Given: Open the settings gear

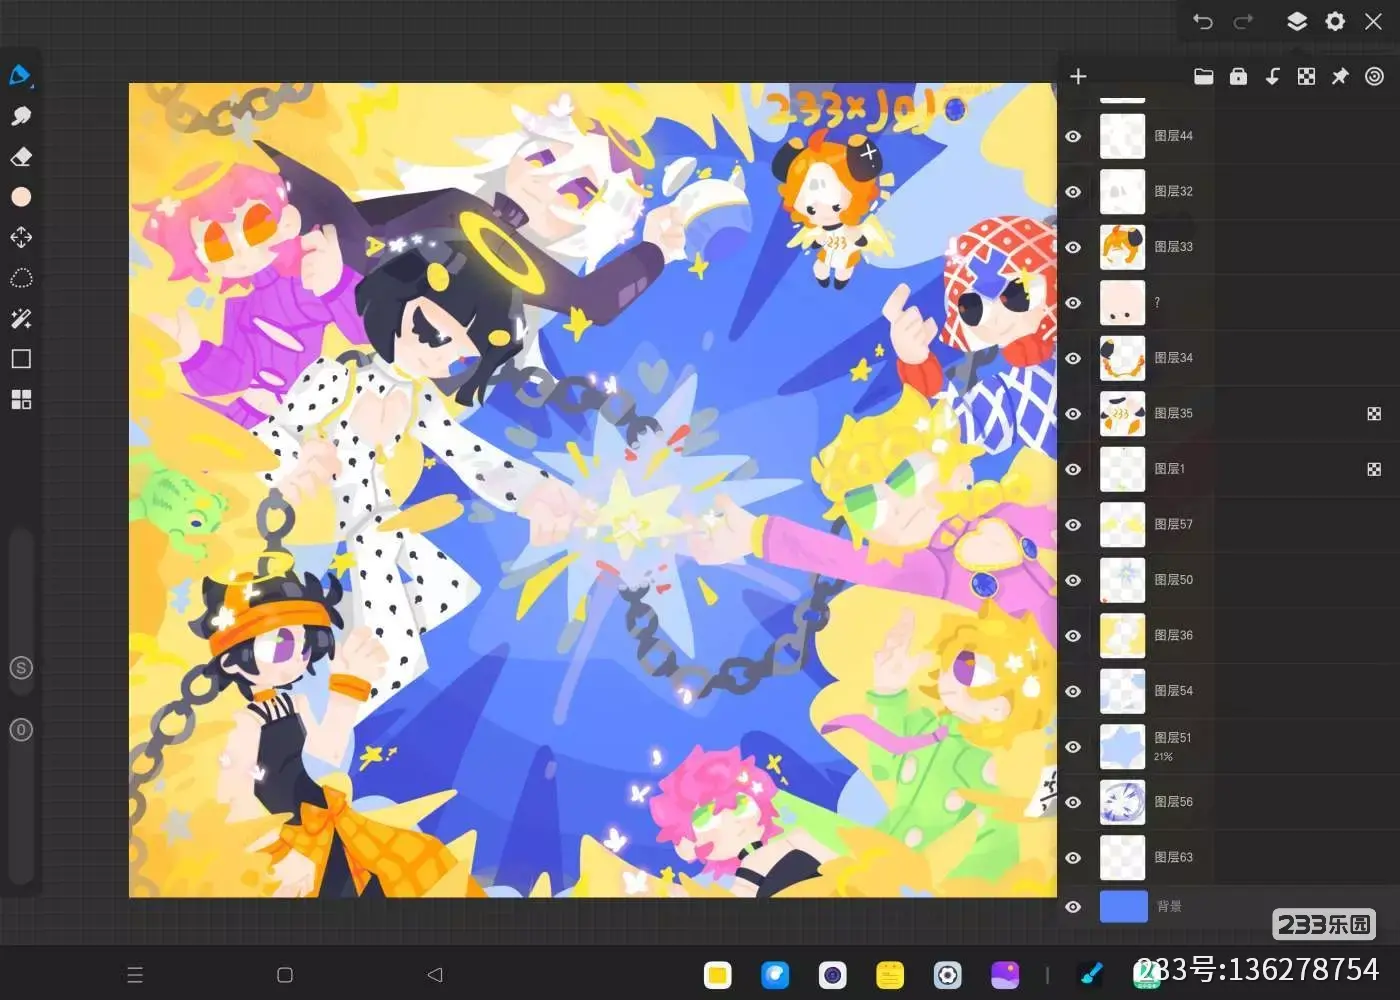Looking at the screenshot, I should [1335, 21].
